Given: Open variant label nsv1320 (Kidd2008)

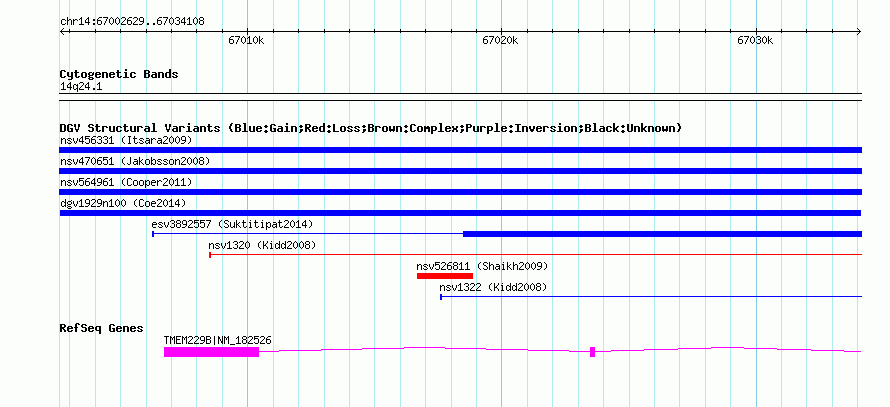Looking at the screenshot, I should coord(262,245).
